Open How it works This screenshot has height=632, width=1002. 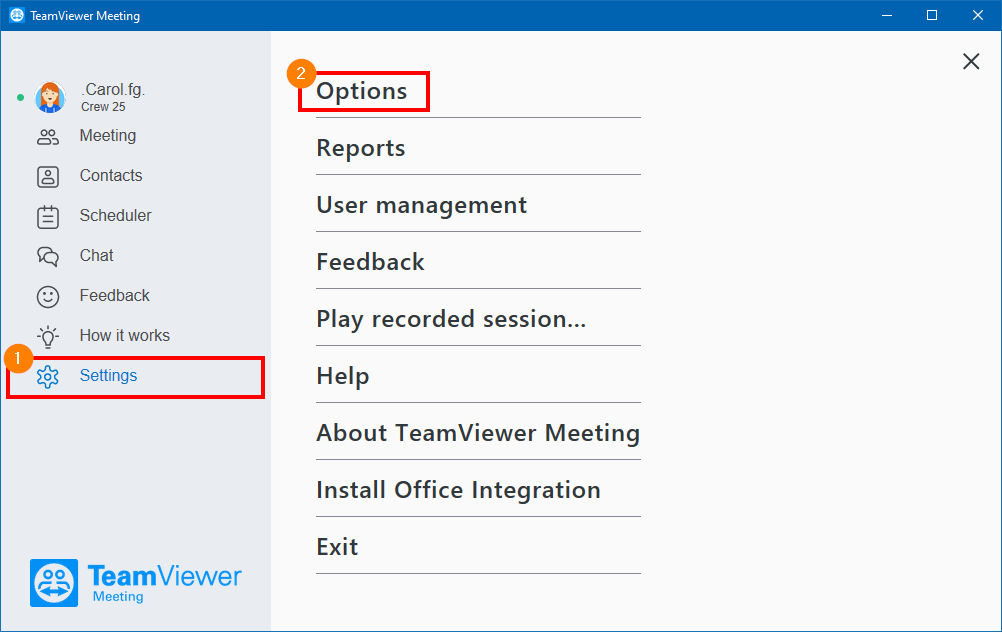point(125,335)
